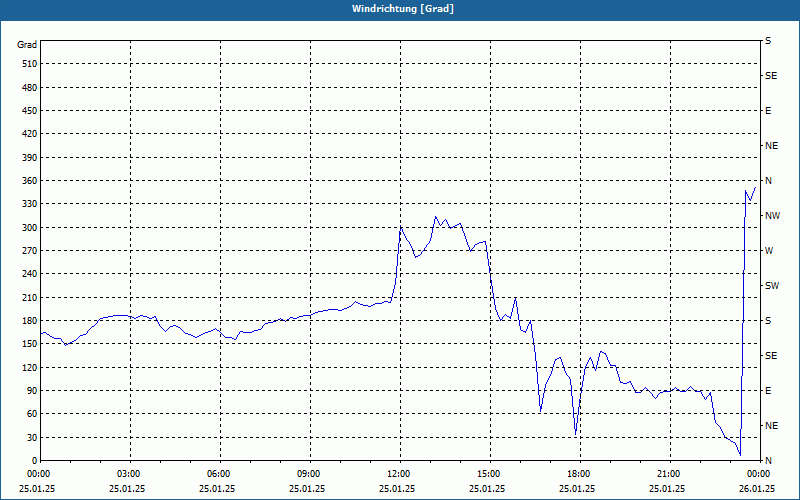Select the 00:00 label above 26.01.25

coord(757,474)
